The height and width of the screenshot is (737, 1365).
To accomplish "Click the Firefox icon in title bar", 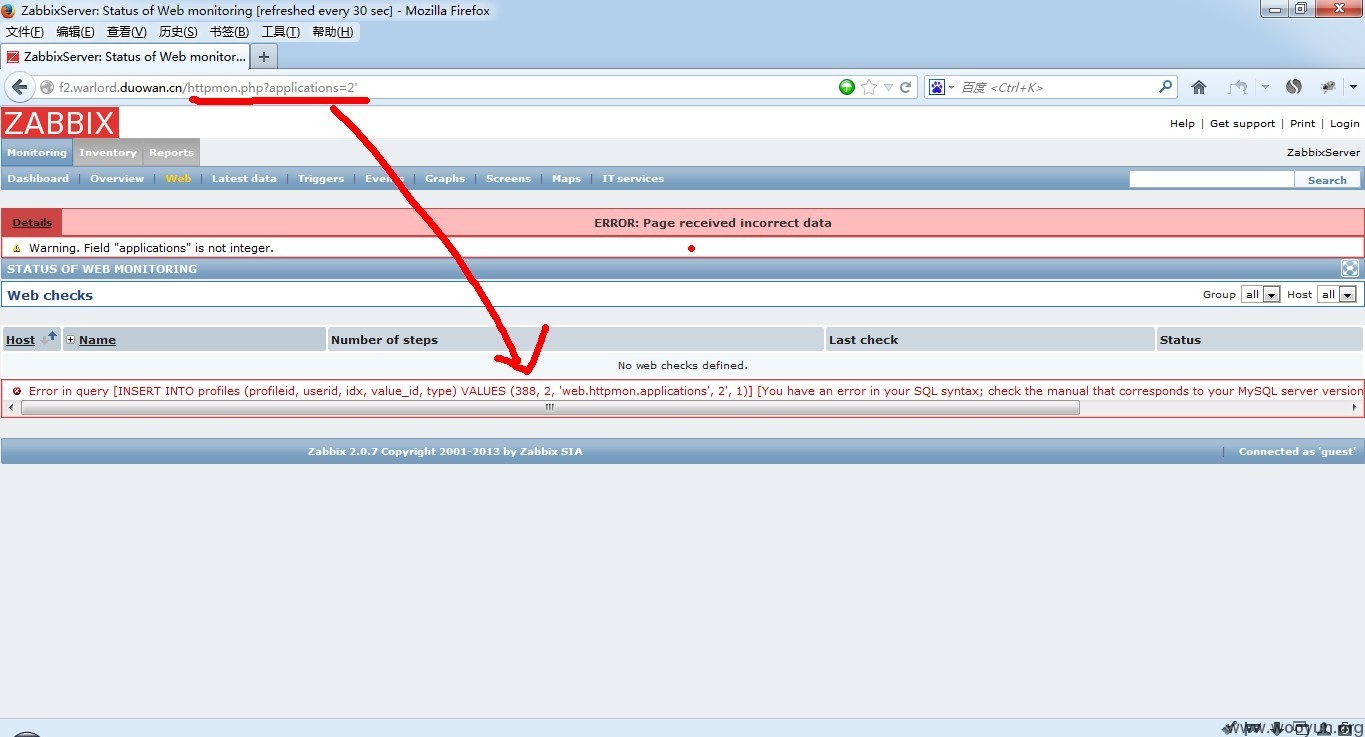I will [8, 10].
